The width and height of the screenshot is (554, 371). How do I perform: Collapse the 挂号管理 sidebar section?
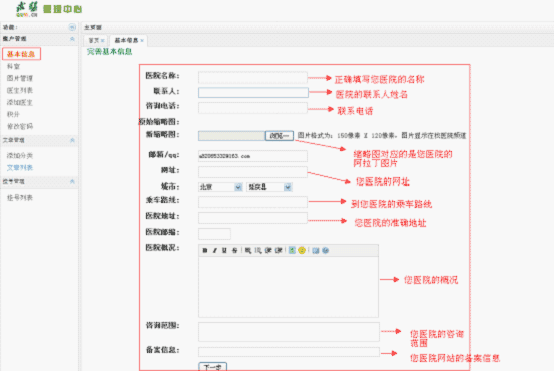coord(72,181)
